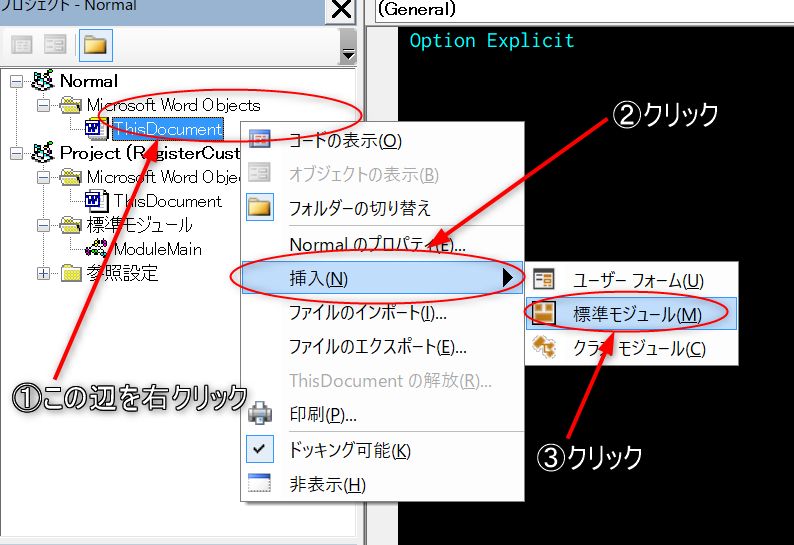Screen dimensions: 794x545
Task: Toggle the ドッキング可能 checkmark
Action: pos(260,449)
